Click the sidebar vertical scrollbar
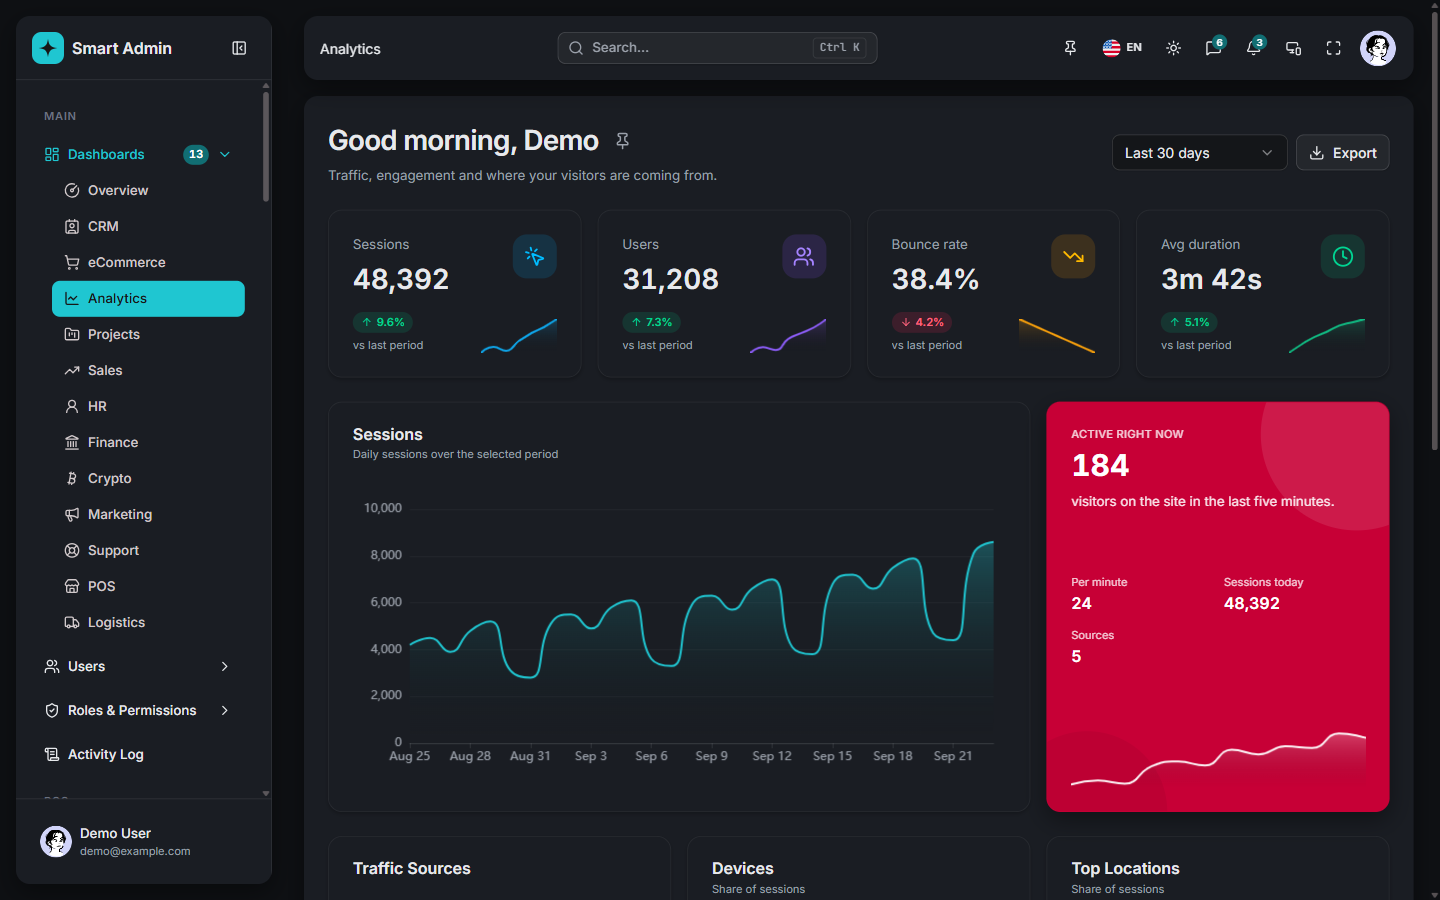The height and width of the screenshot is (900, 1440). point(266,147)
